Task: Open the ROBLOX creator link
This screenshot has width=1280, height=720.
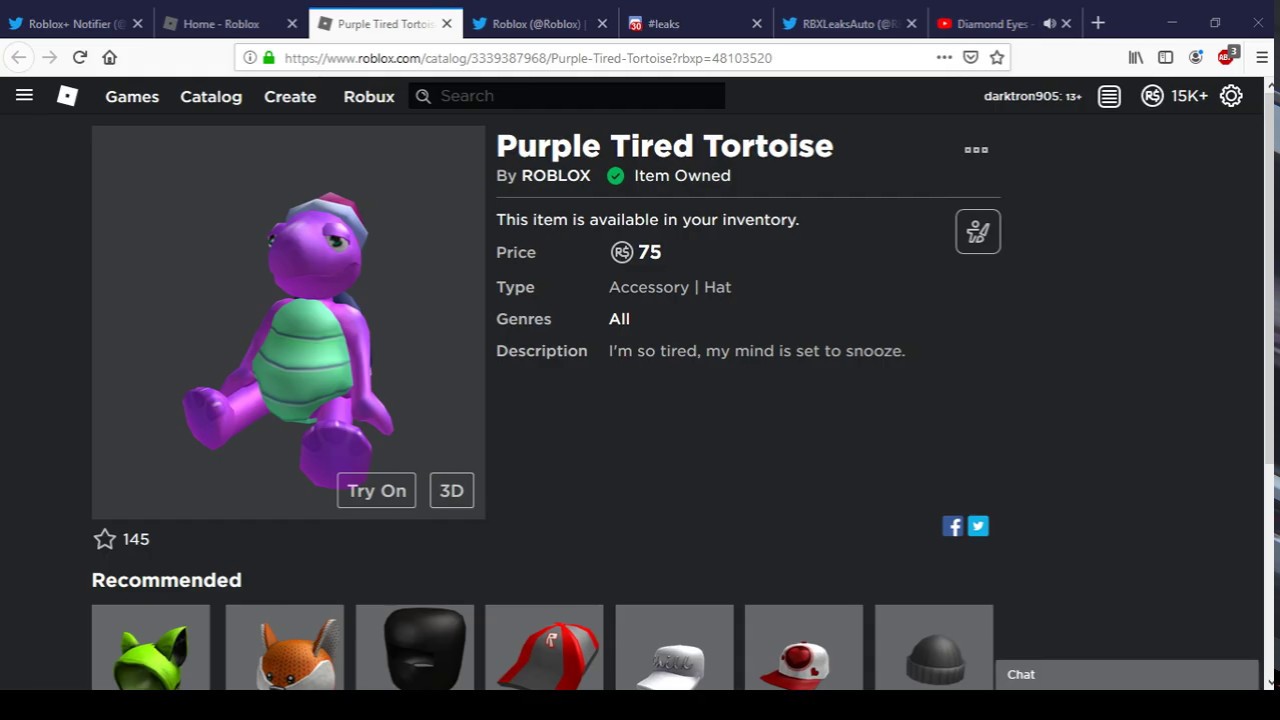Action: (556, 176)
